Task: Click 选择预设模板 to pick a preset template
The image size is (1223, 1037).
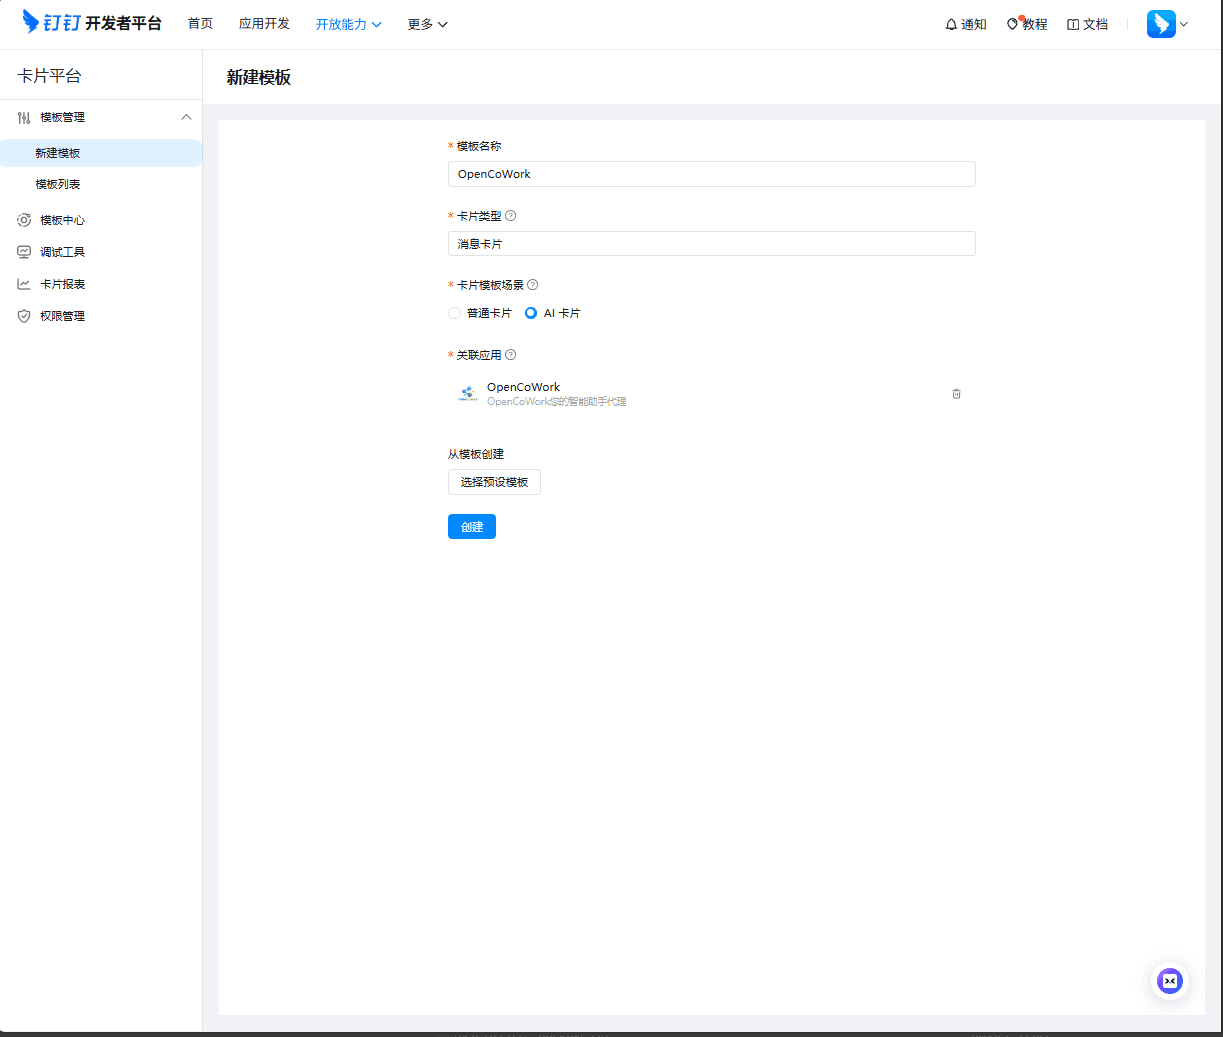Action: point(494,481)
